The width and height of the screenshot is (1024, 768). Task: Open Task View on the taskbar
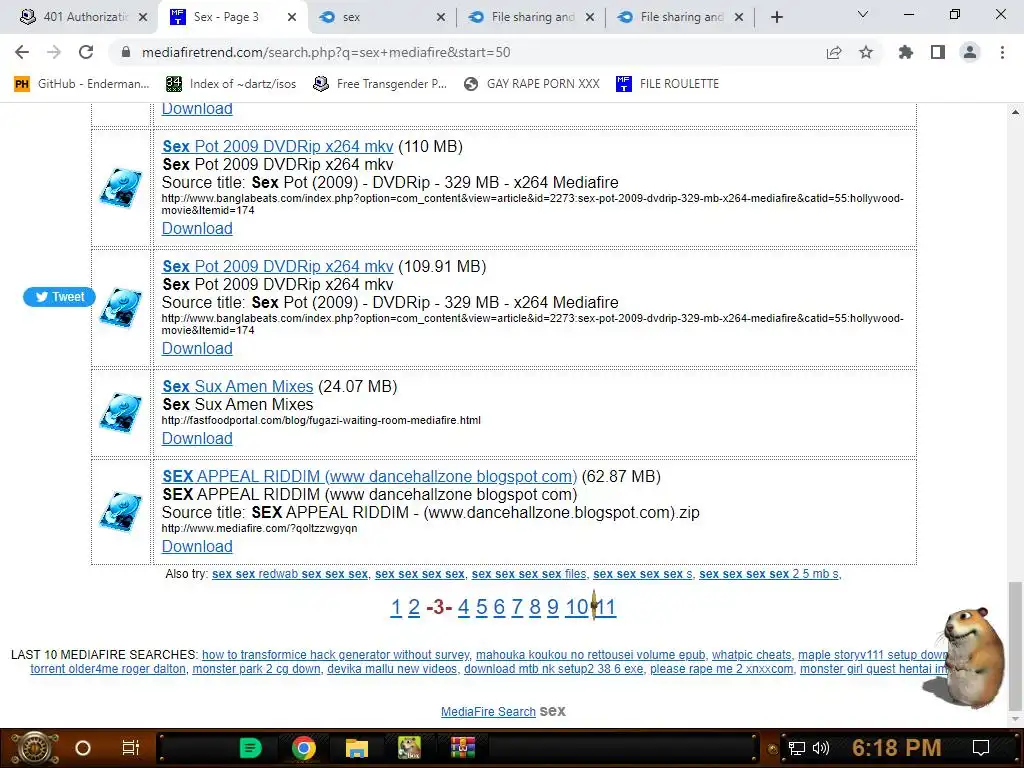[131, 748]
